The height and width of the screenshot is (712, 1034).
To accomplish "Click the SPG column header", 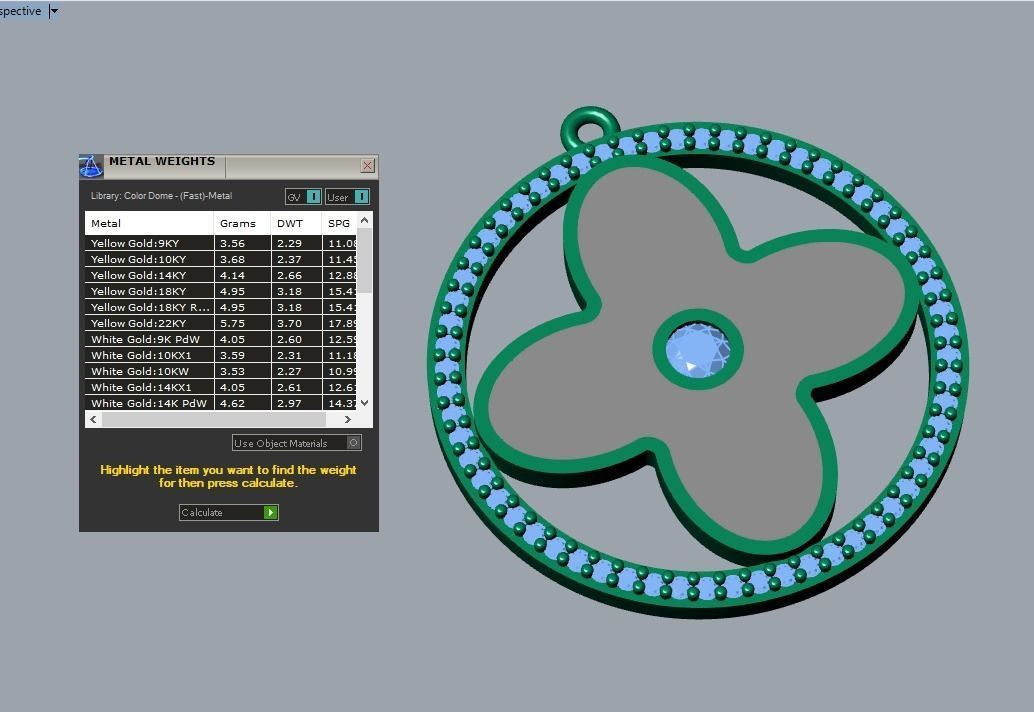I will 340,223.
